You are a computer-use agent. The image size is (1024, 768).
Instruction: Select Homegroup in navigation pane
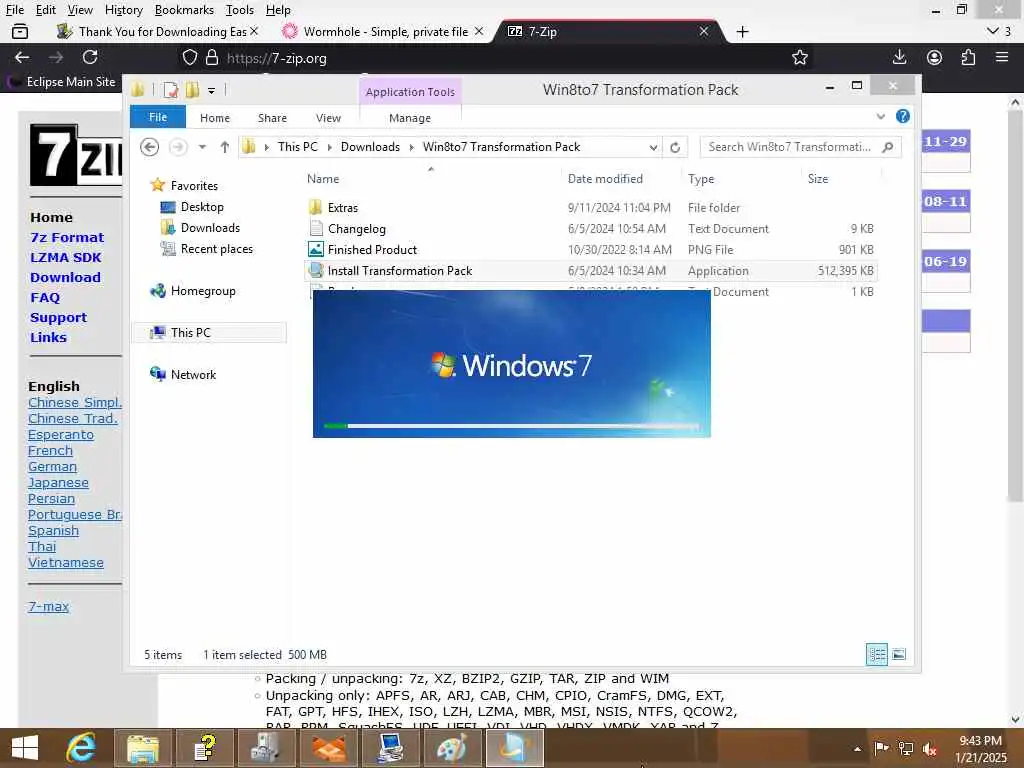coord(203,291)
